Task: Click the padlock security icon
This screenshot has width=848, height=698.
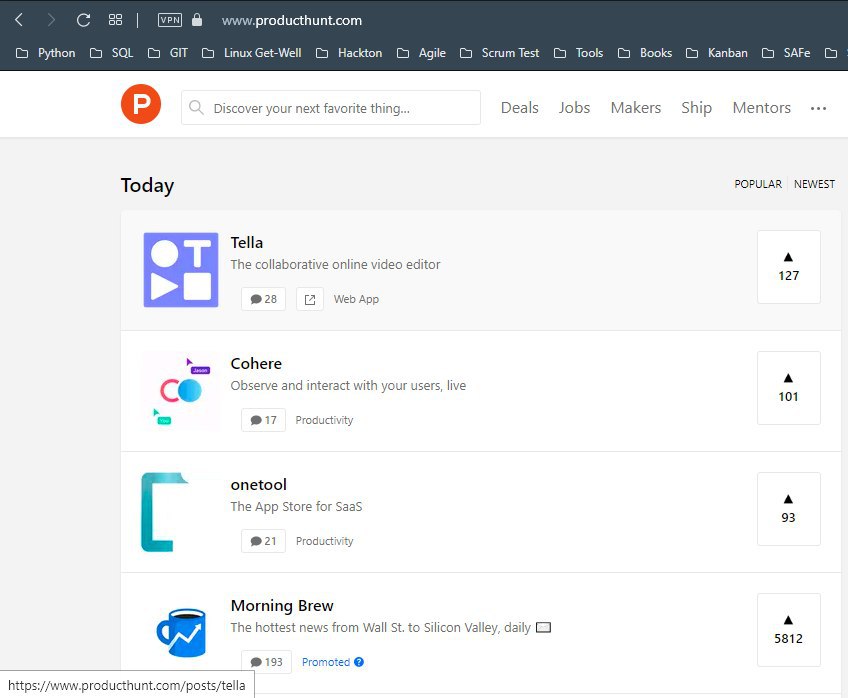Action: [x=197, y=20]
